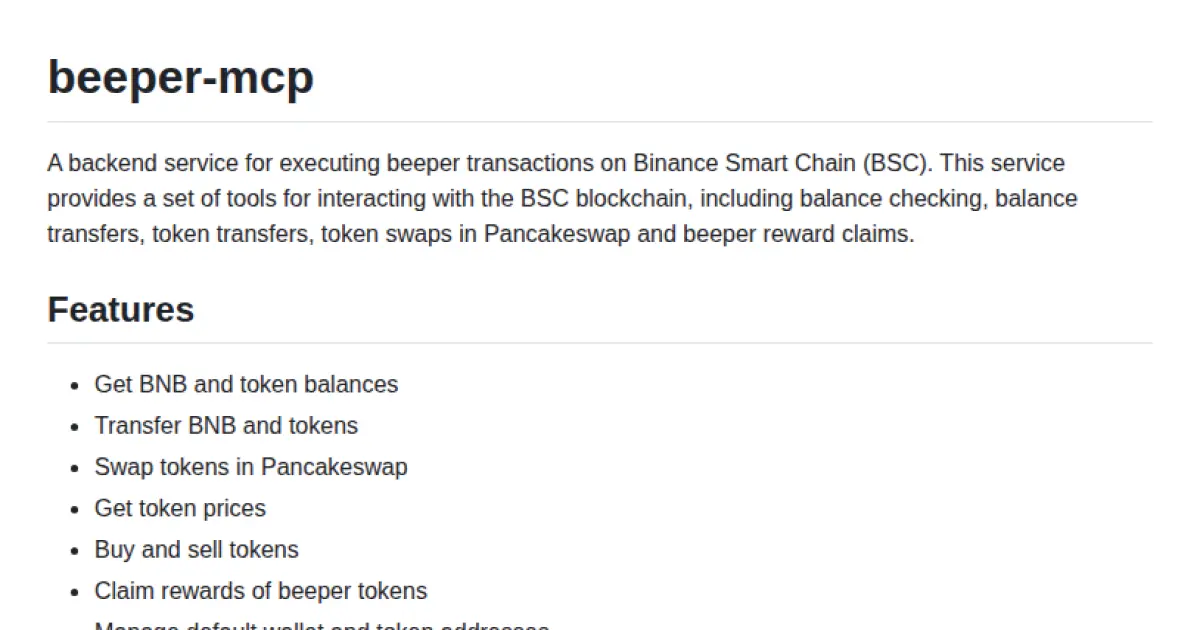Click the beeper-mcp page title heading
The image size is (1200, 630).
coord(180,76)
